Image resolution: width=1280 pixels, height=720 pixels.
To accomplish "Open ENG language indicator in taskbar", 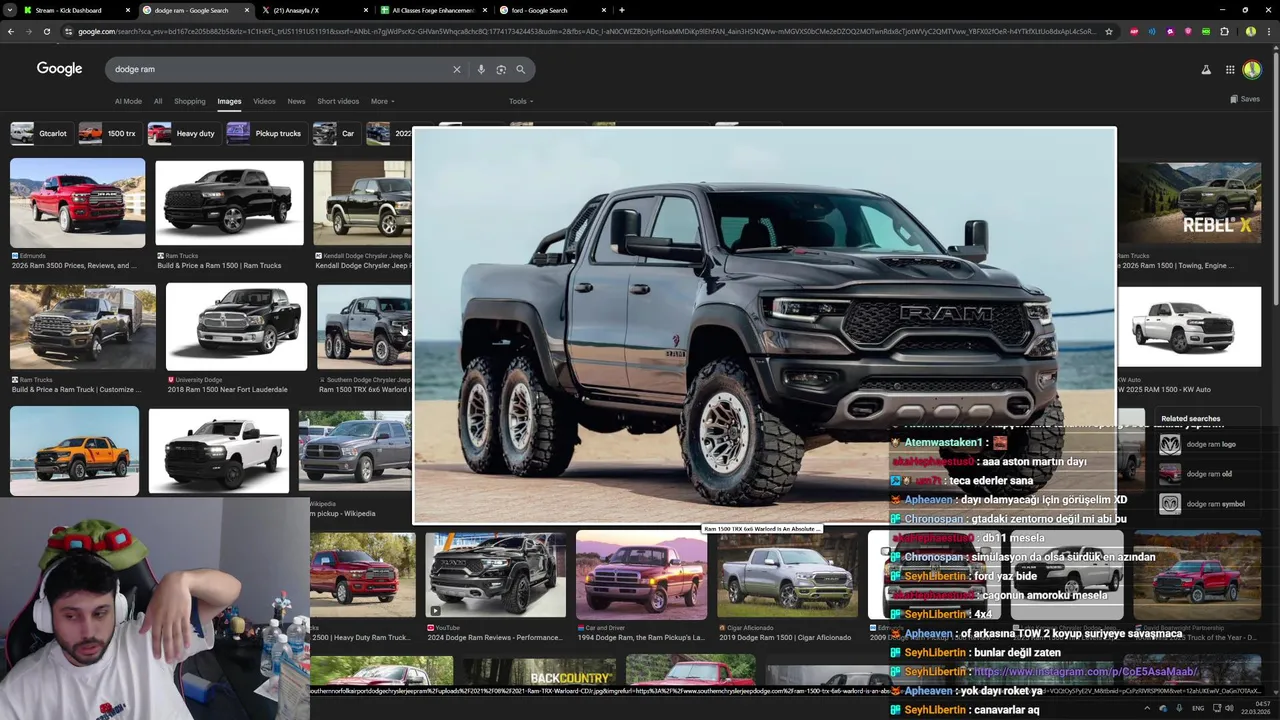I will point(1198,708).
